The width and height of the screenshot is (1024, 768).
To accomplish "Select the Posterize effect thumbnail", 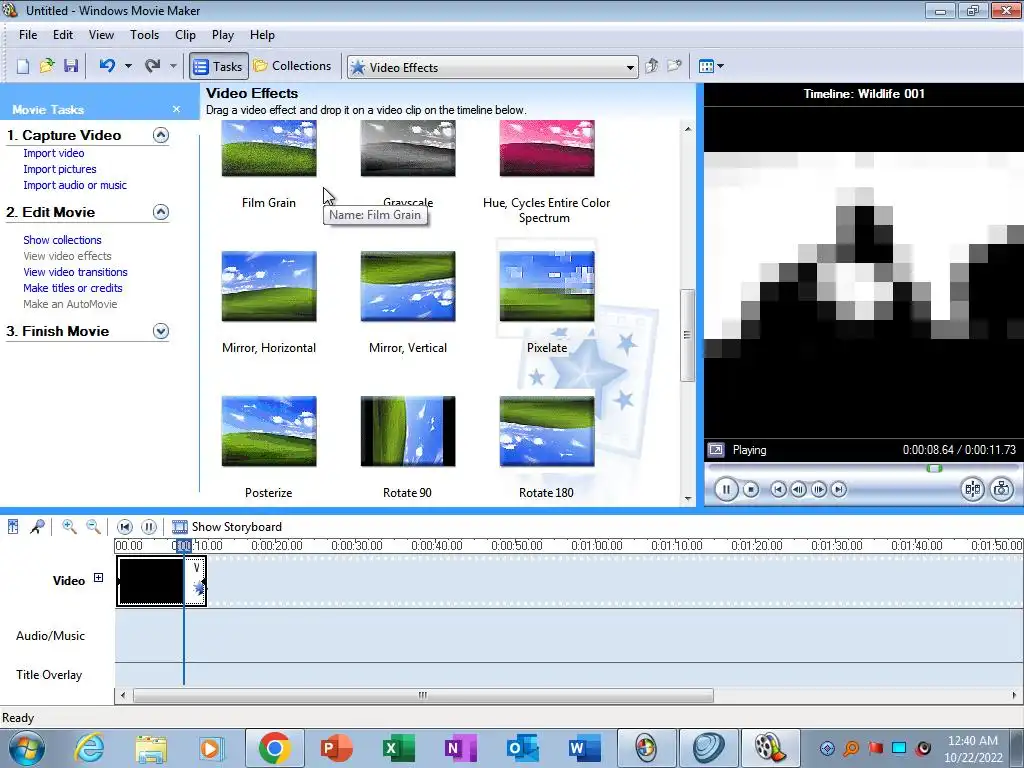I will tap(269, 431).
